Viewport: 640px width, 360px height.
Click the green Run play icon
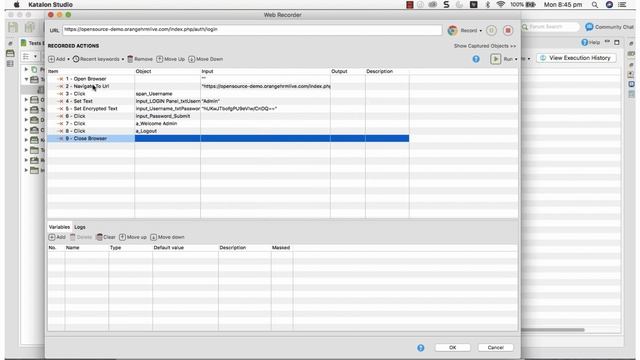click(495, 59)
